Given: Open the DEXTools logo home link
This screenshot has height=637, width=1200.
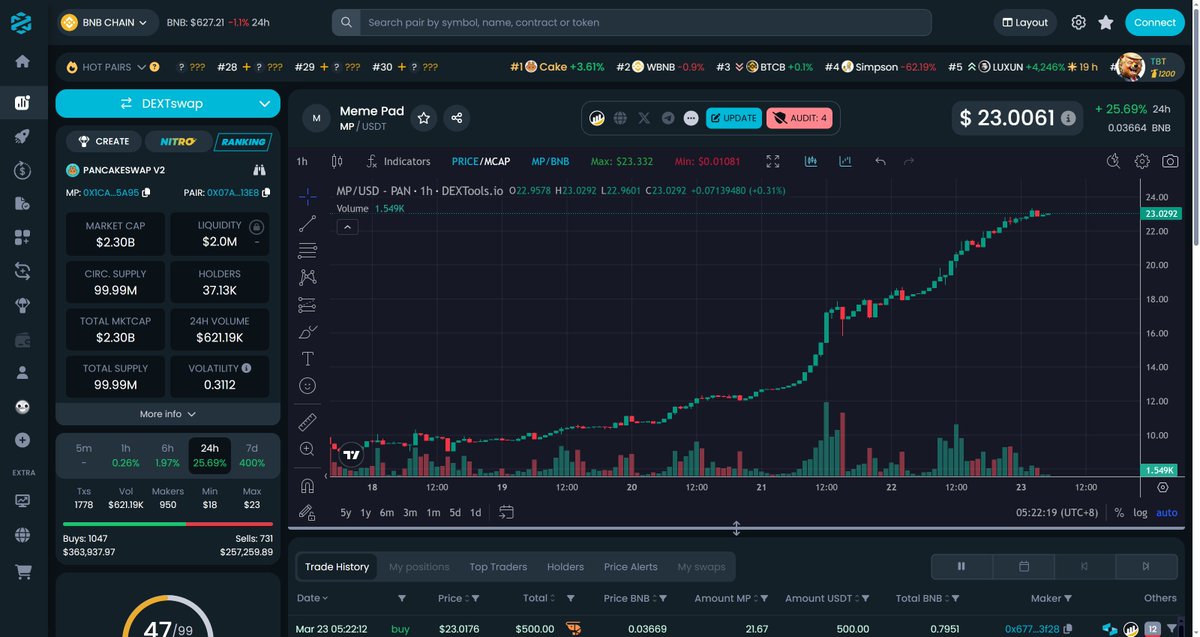Looking at the screenshot, I should (22, 22).
